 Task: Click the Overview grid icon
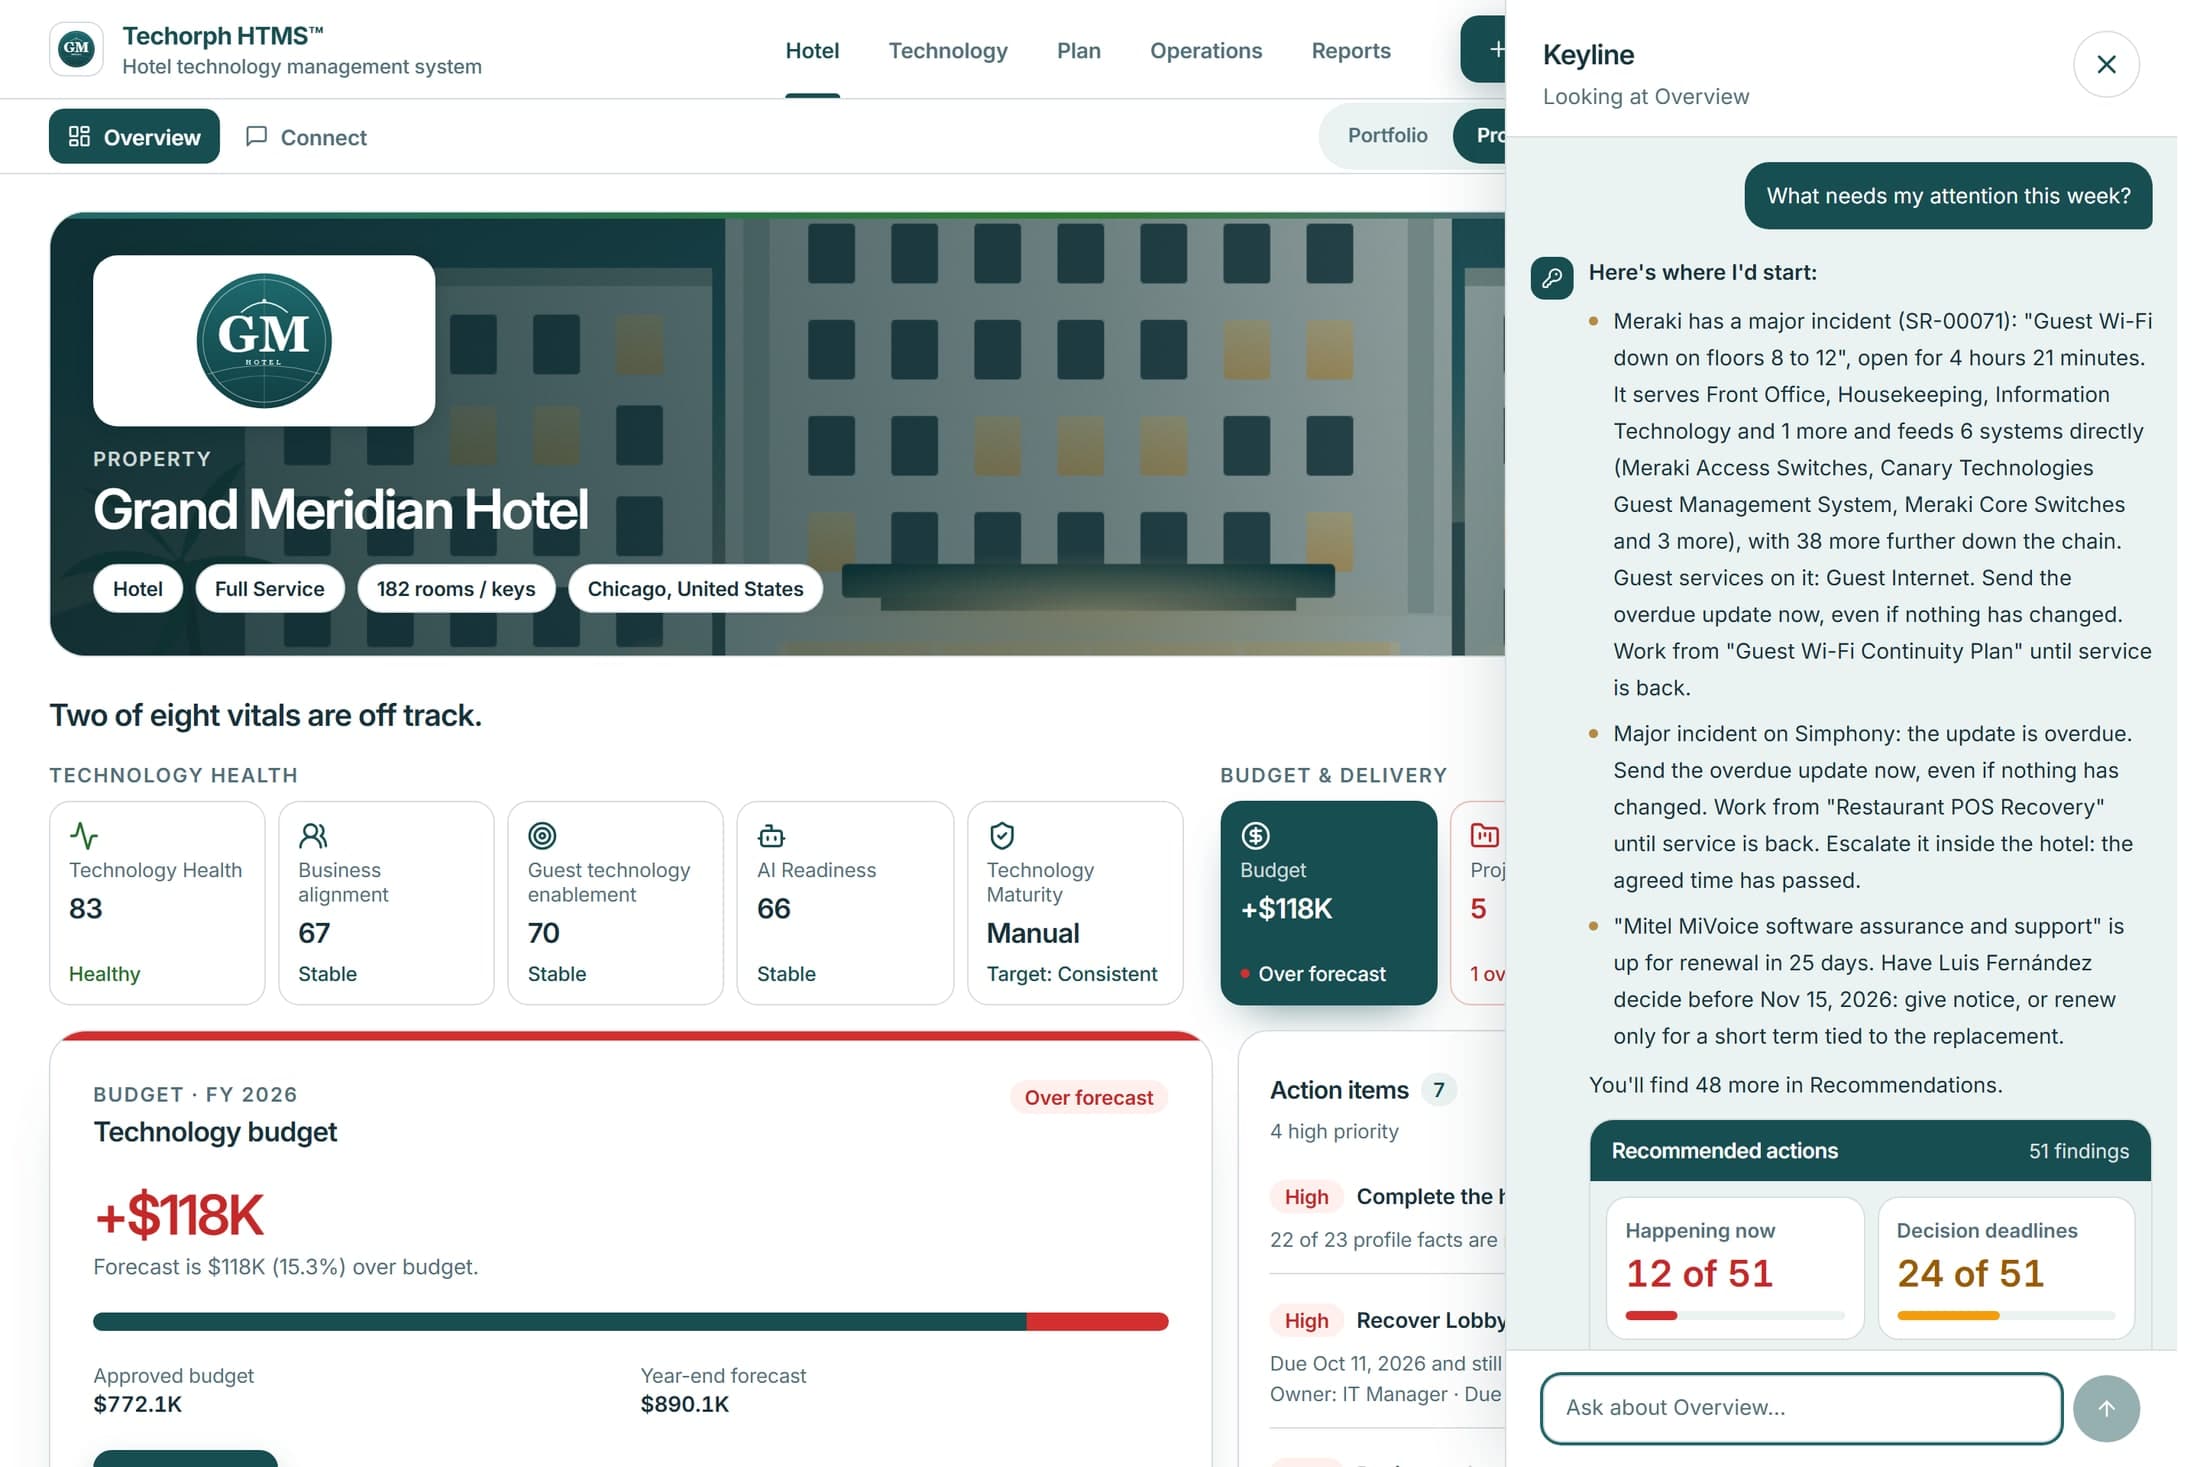pos(79,136)
